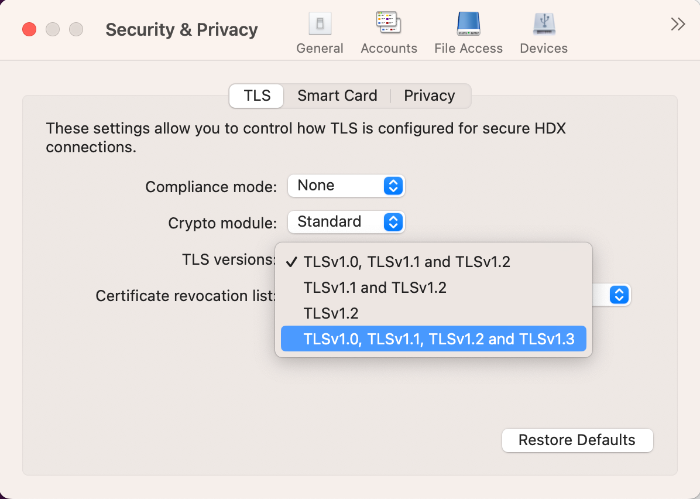Switch to the TLS tab

pyautogui.click(x=257, y=96)
